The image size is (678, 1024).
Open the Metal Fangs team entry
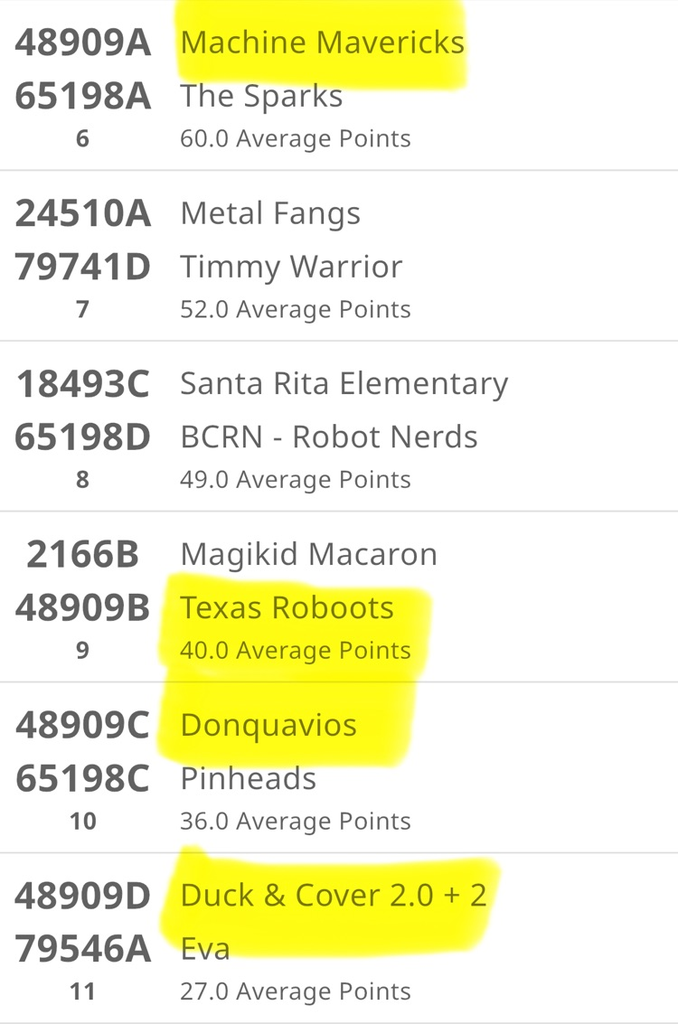tap(270, 214)
